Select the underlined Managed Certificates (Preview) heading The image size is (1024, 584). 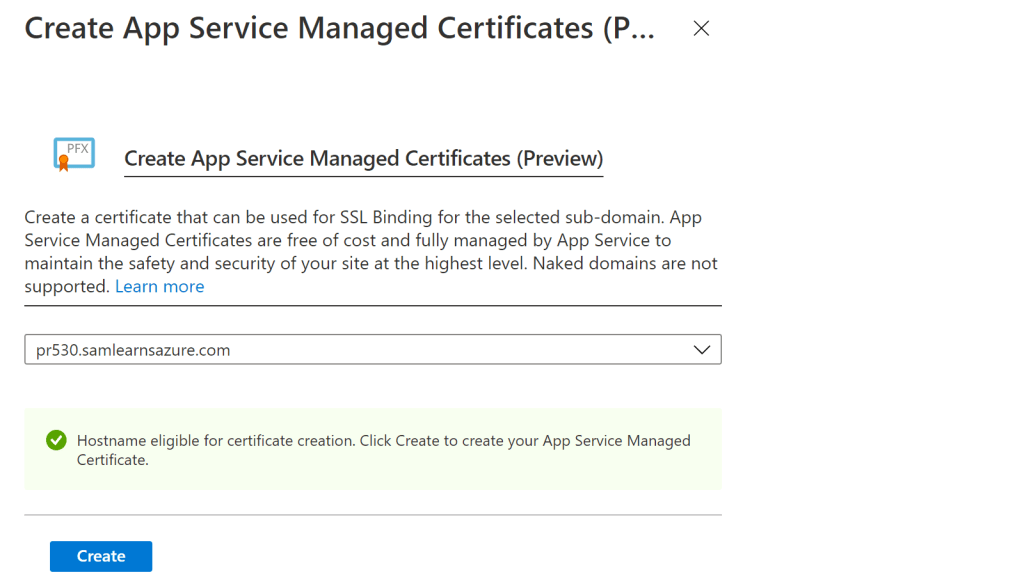[x=363, y=159]
